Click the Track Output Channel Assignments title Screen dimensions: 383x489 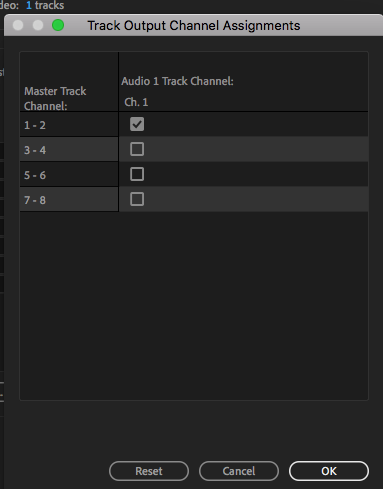[x=194, y=26]
